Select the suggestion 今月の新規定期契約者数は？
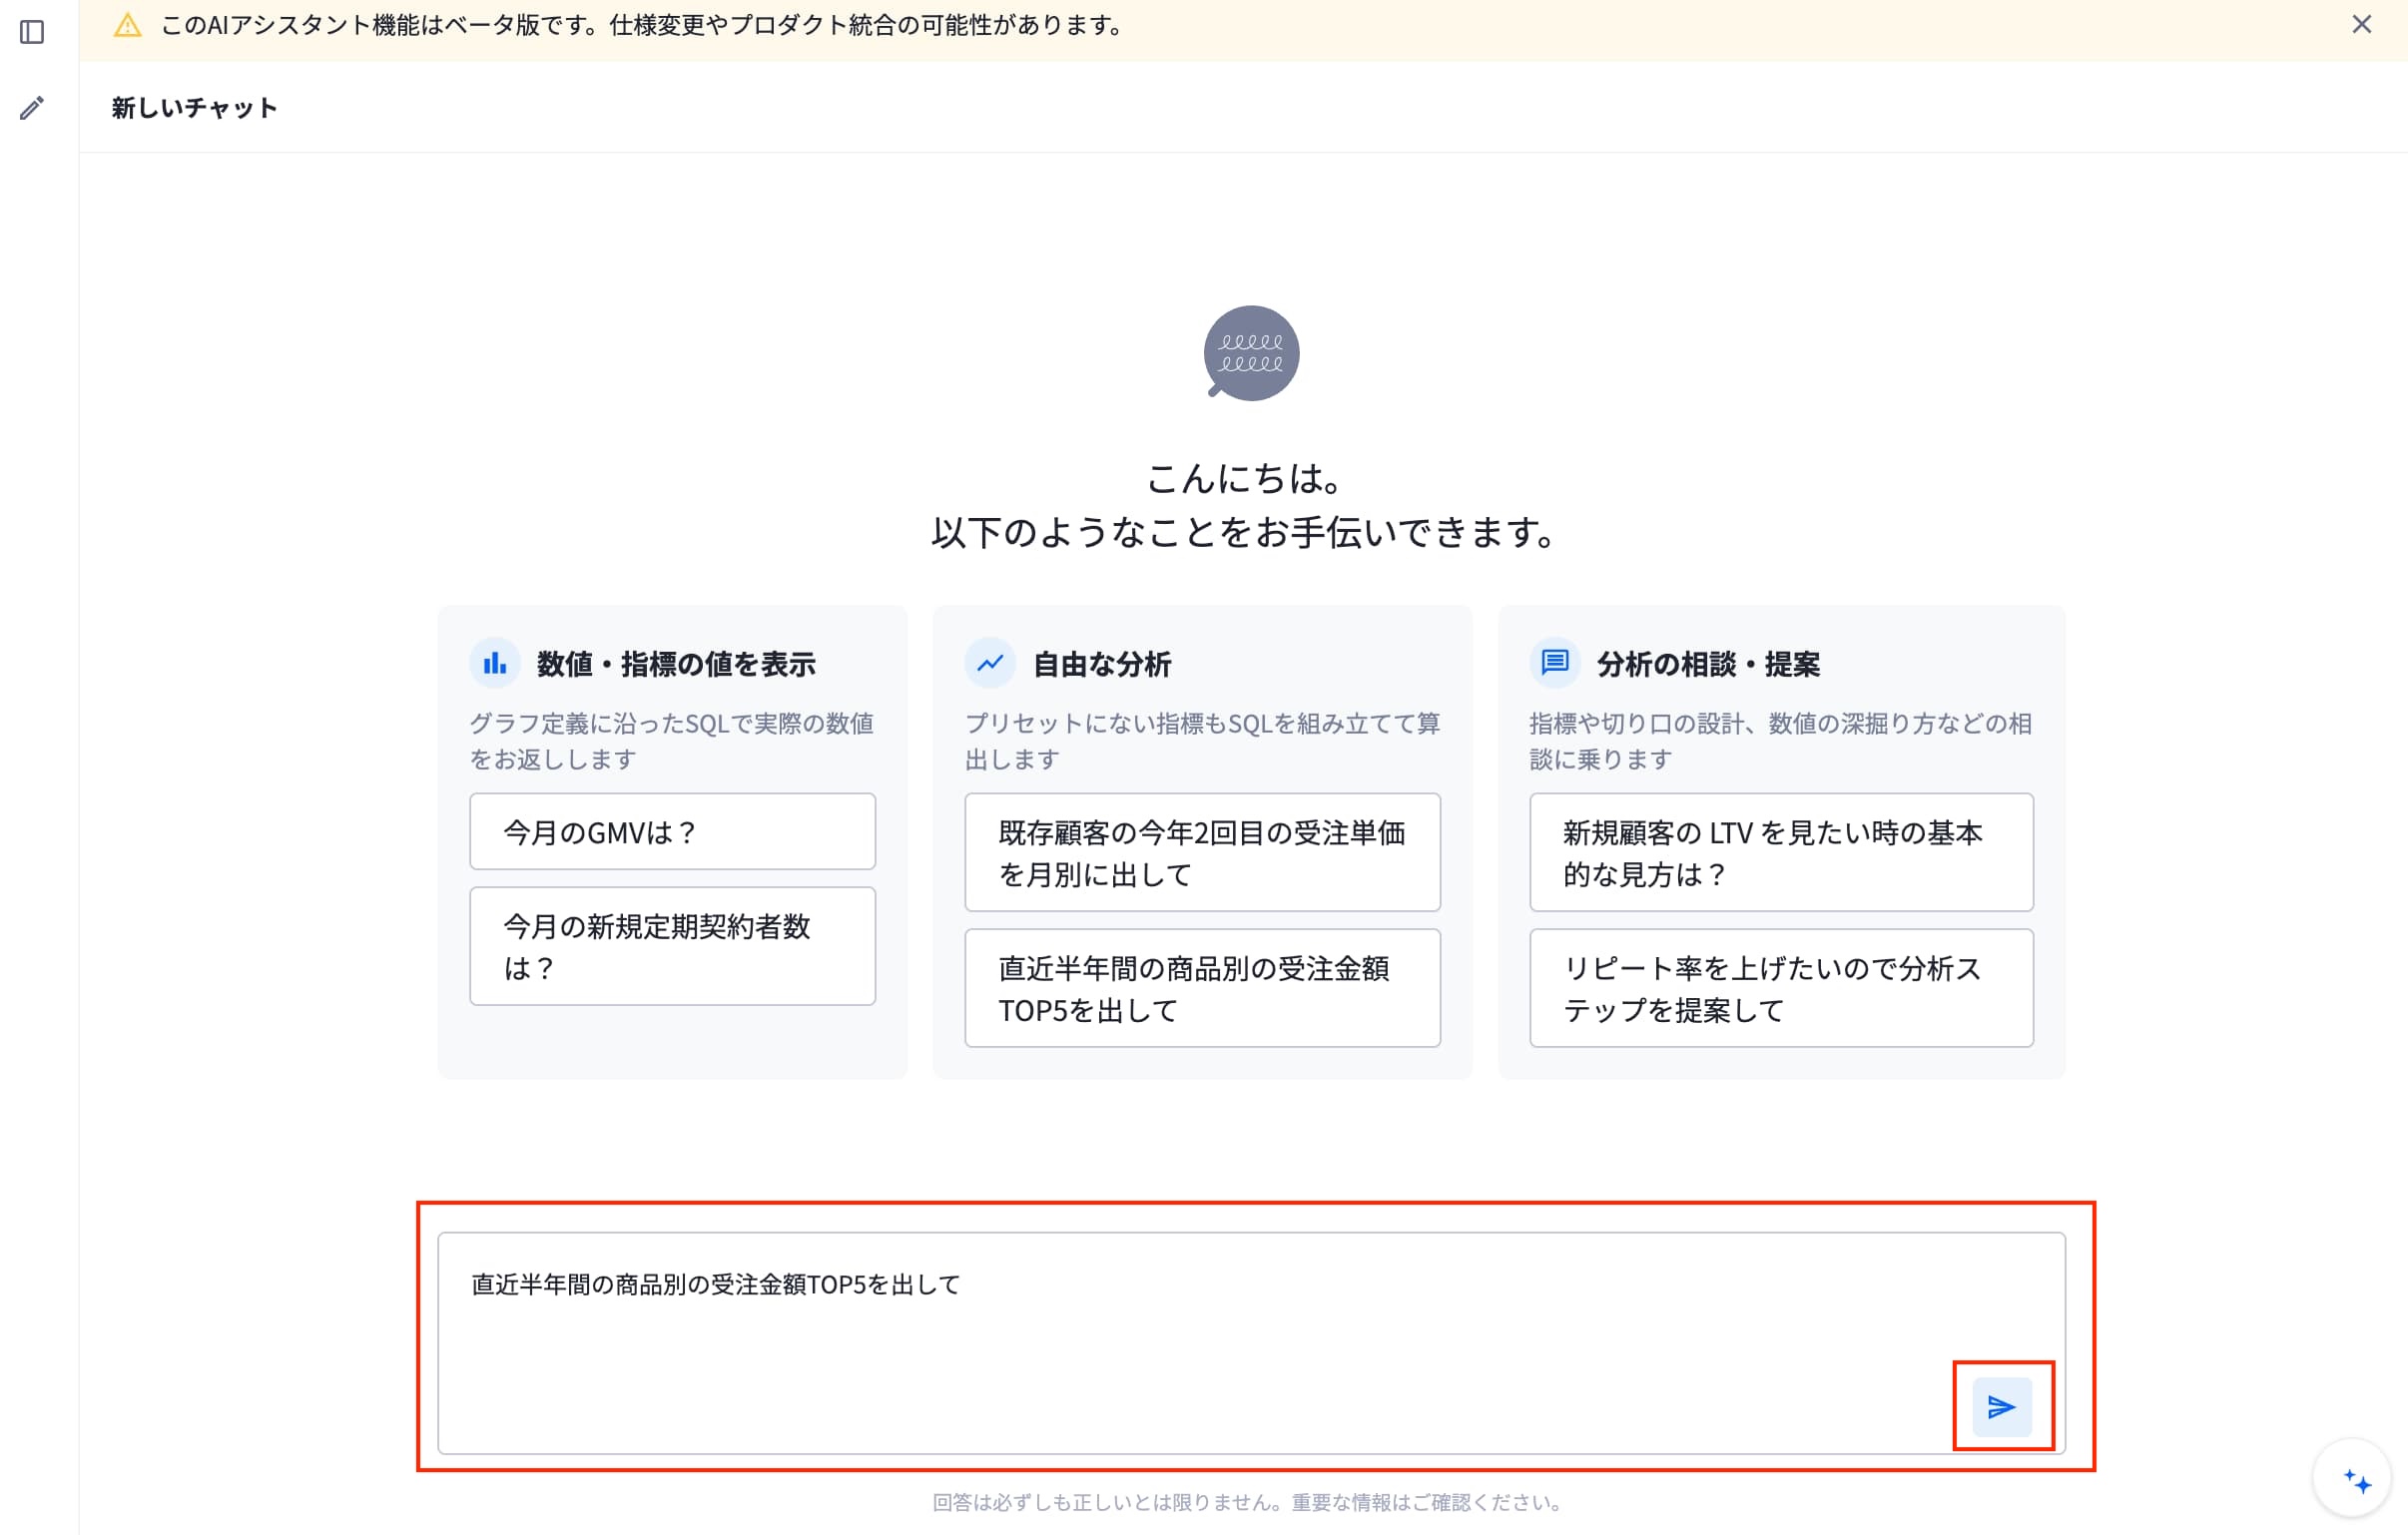Image resolution: width=2408 pixels, height=1535 pixels. pyautogui.click(x=672, y=946)
